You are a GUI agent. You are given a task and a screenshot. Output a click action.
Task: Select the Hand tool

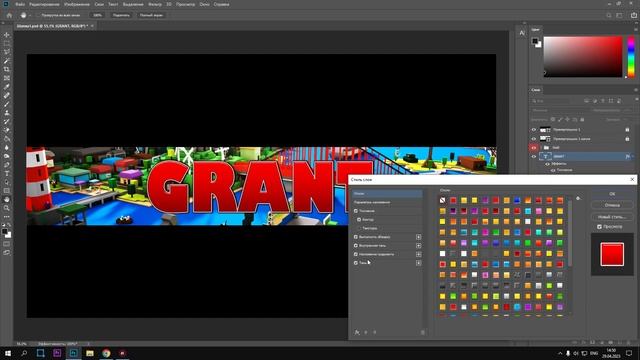pyautogui.click(x=7, y=199)
